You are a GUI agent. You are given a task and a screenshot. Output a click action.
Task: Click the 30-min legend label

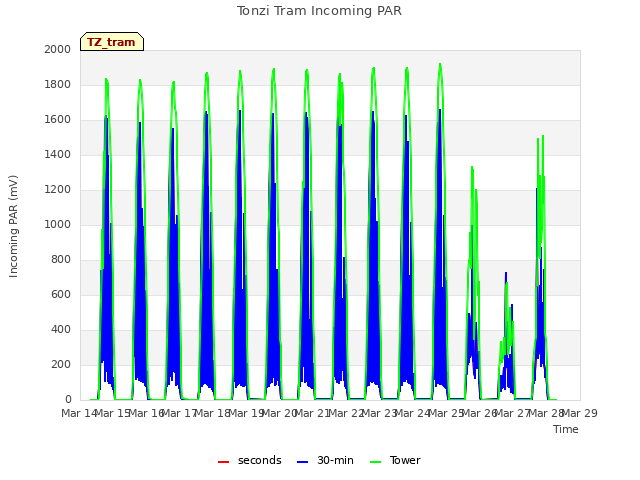point(335,460)
